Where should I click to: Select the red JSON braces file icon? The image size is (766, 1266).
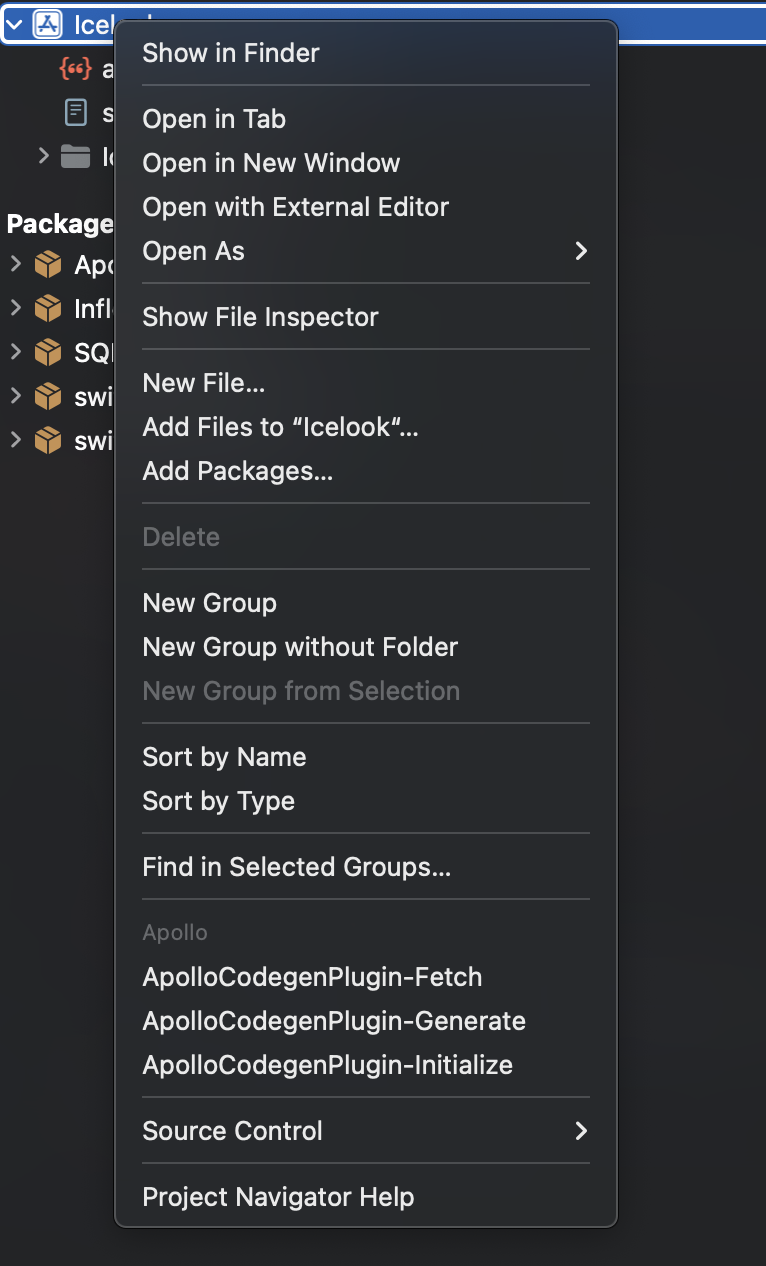(76, 68)
